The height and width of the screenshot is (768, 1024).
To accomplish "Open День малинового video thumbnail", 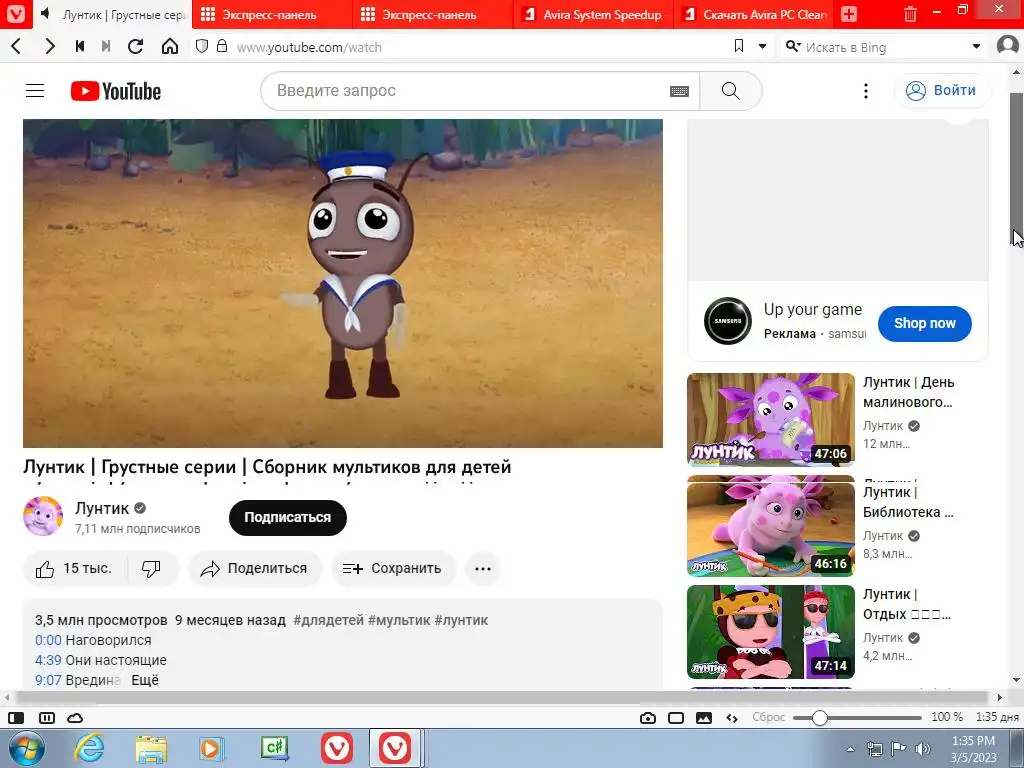I will coord(771,419).
